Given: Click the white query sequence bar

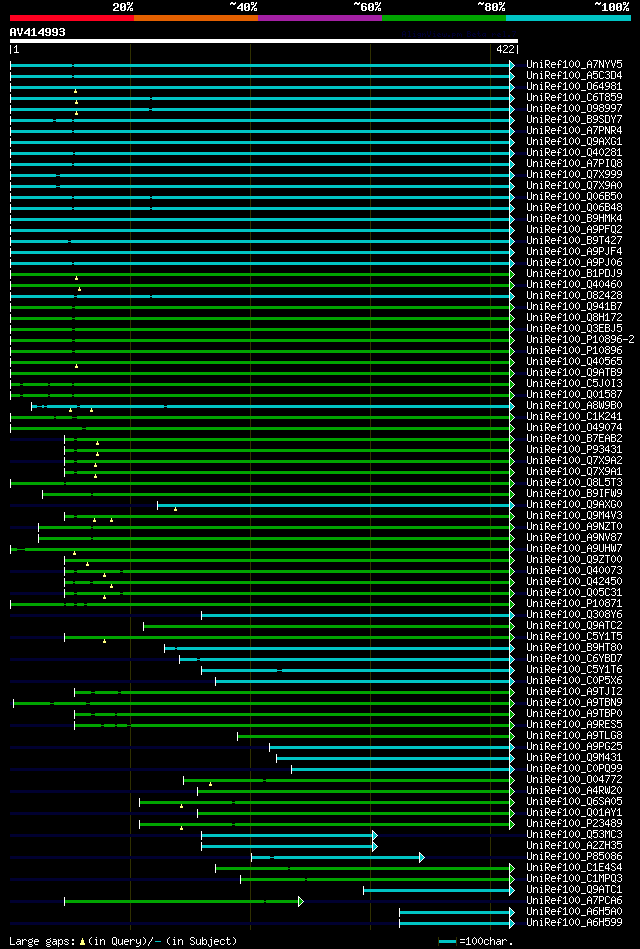Looking at the screenshot, I should click(263, 41).
